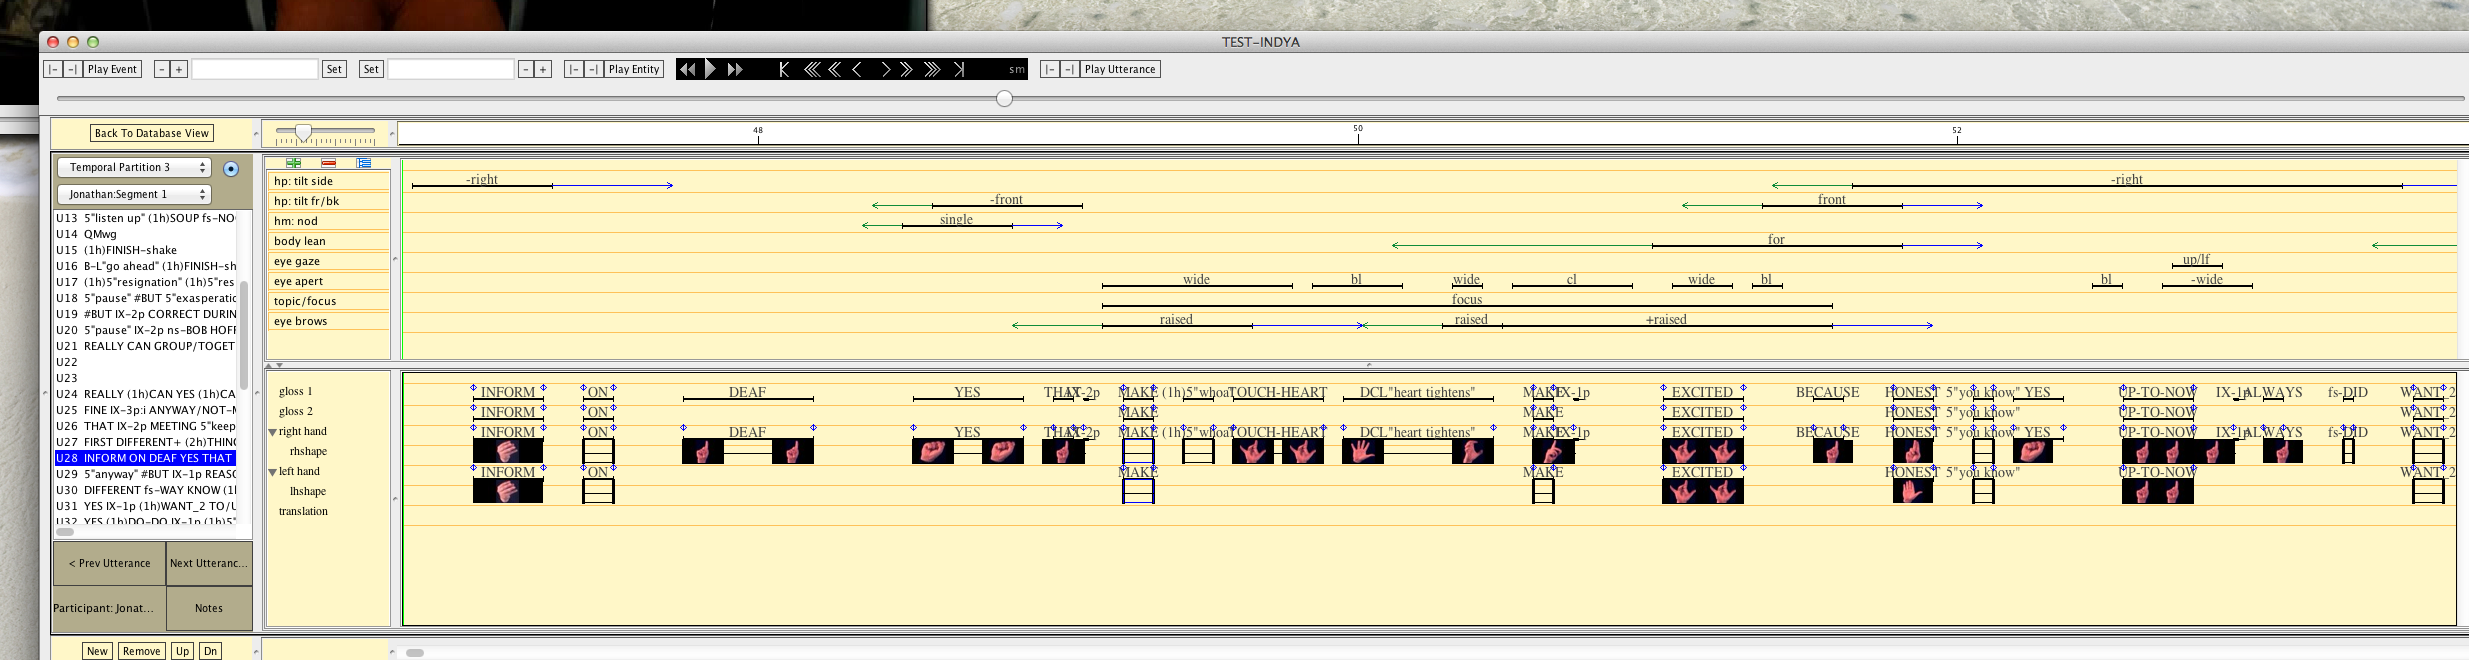Click the blue circular target icon beside Temporal Partition
This screenshot has width=2469, height=660.
[x=231, y=169]
